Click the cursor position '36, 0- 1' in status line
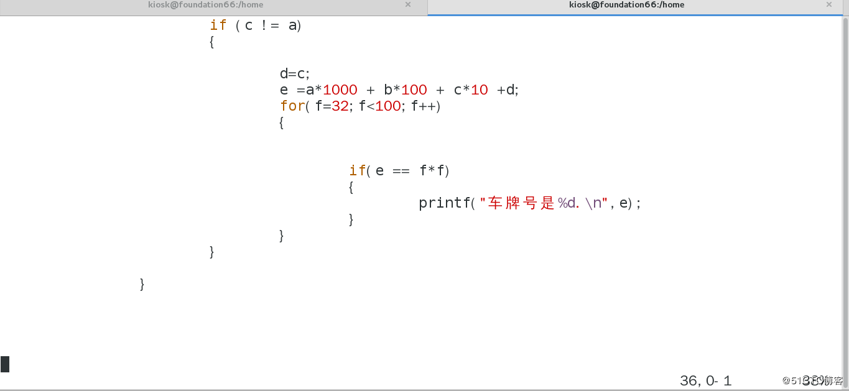The width and height of the screenshot is (849, 391). [x=706, y=381]
